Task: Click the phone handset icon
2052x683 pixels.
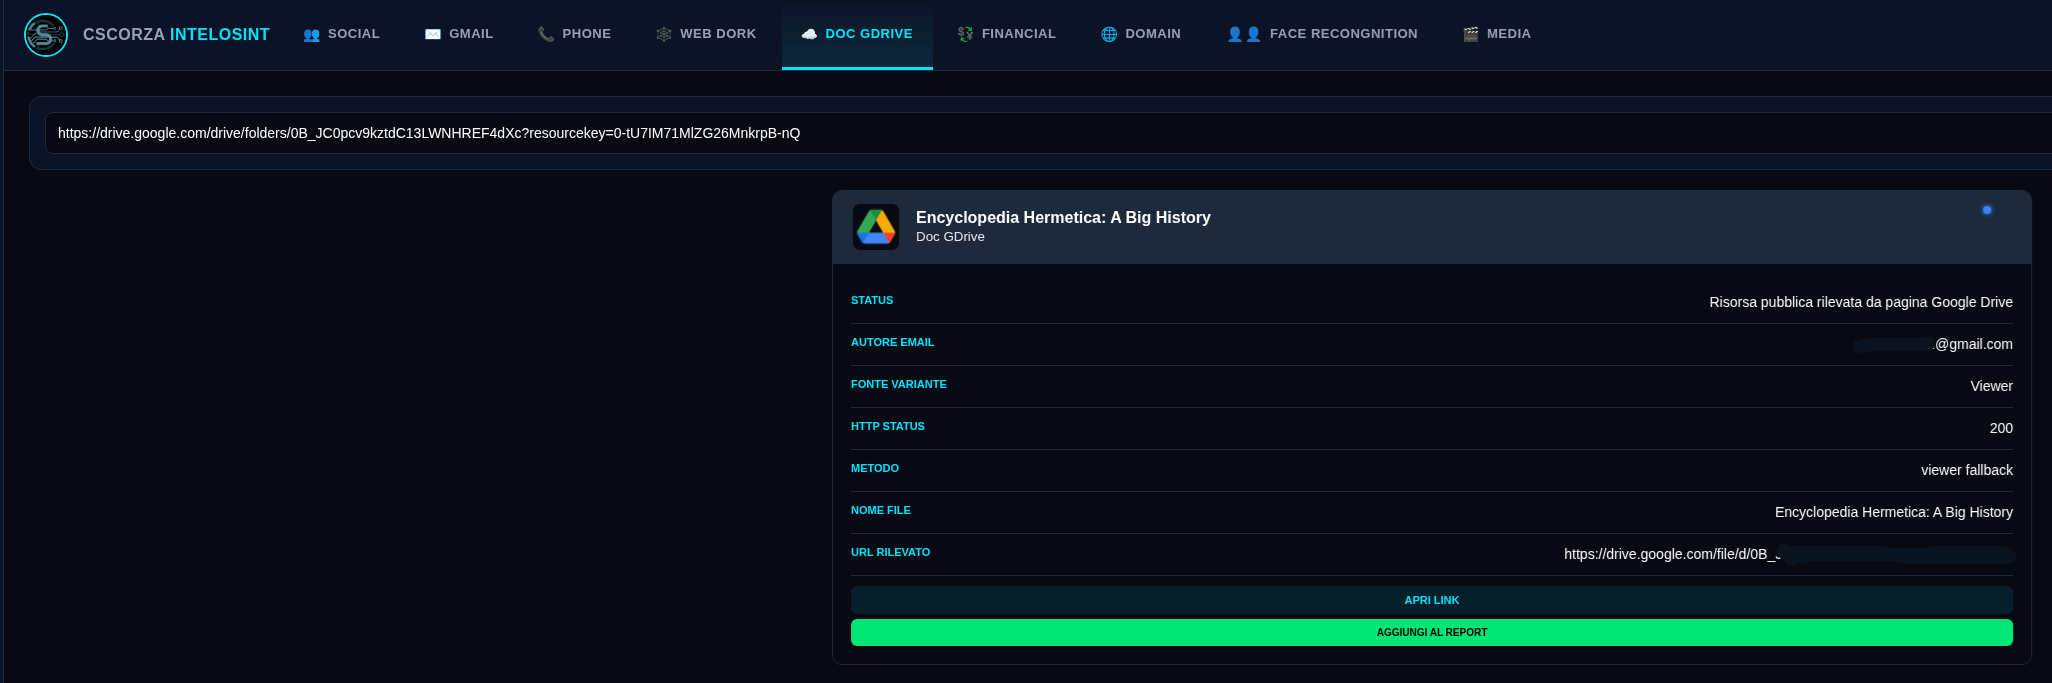Action: (546, 34)
